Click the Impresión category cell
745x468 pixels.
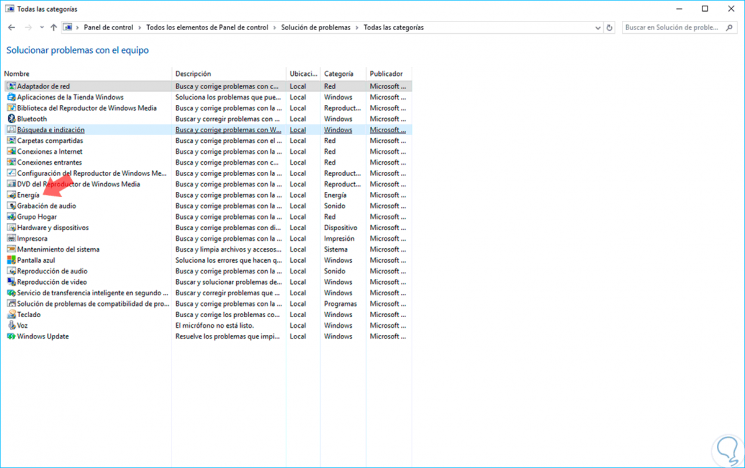[x=339, y=239]
